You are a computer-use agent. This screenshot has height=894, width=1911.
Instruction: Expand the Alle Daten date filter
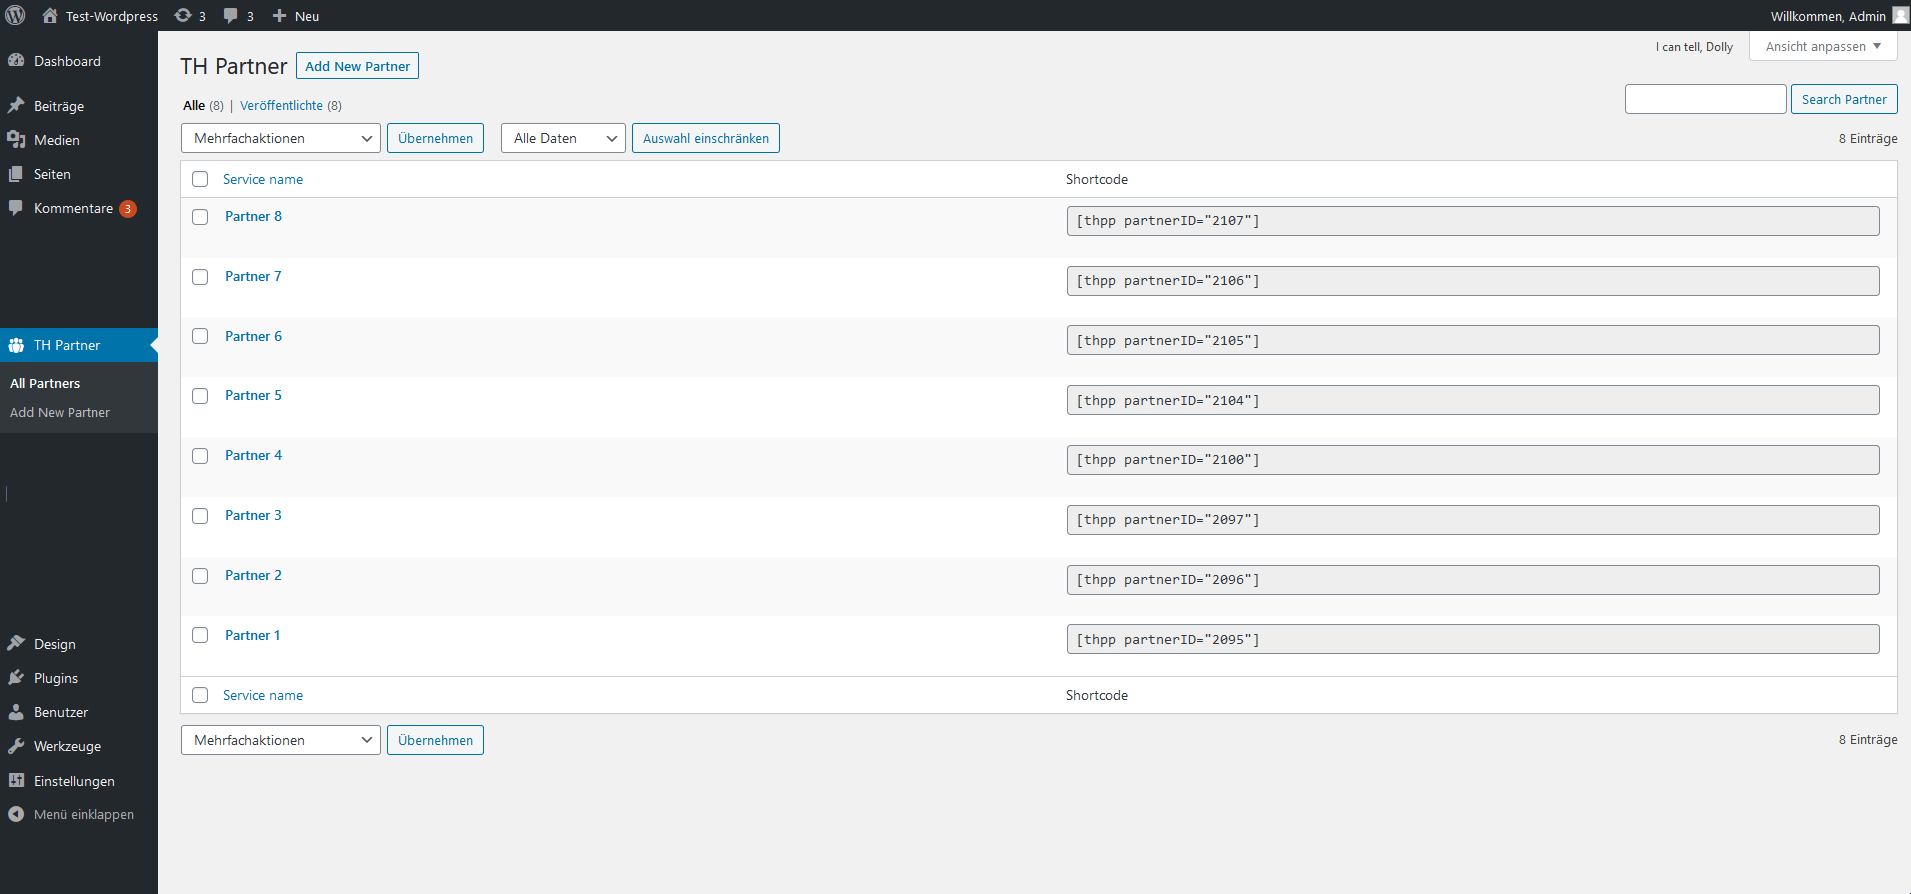[563, 138]
